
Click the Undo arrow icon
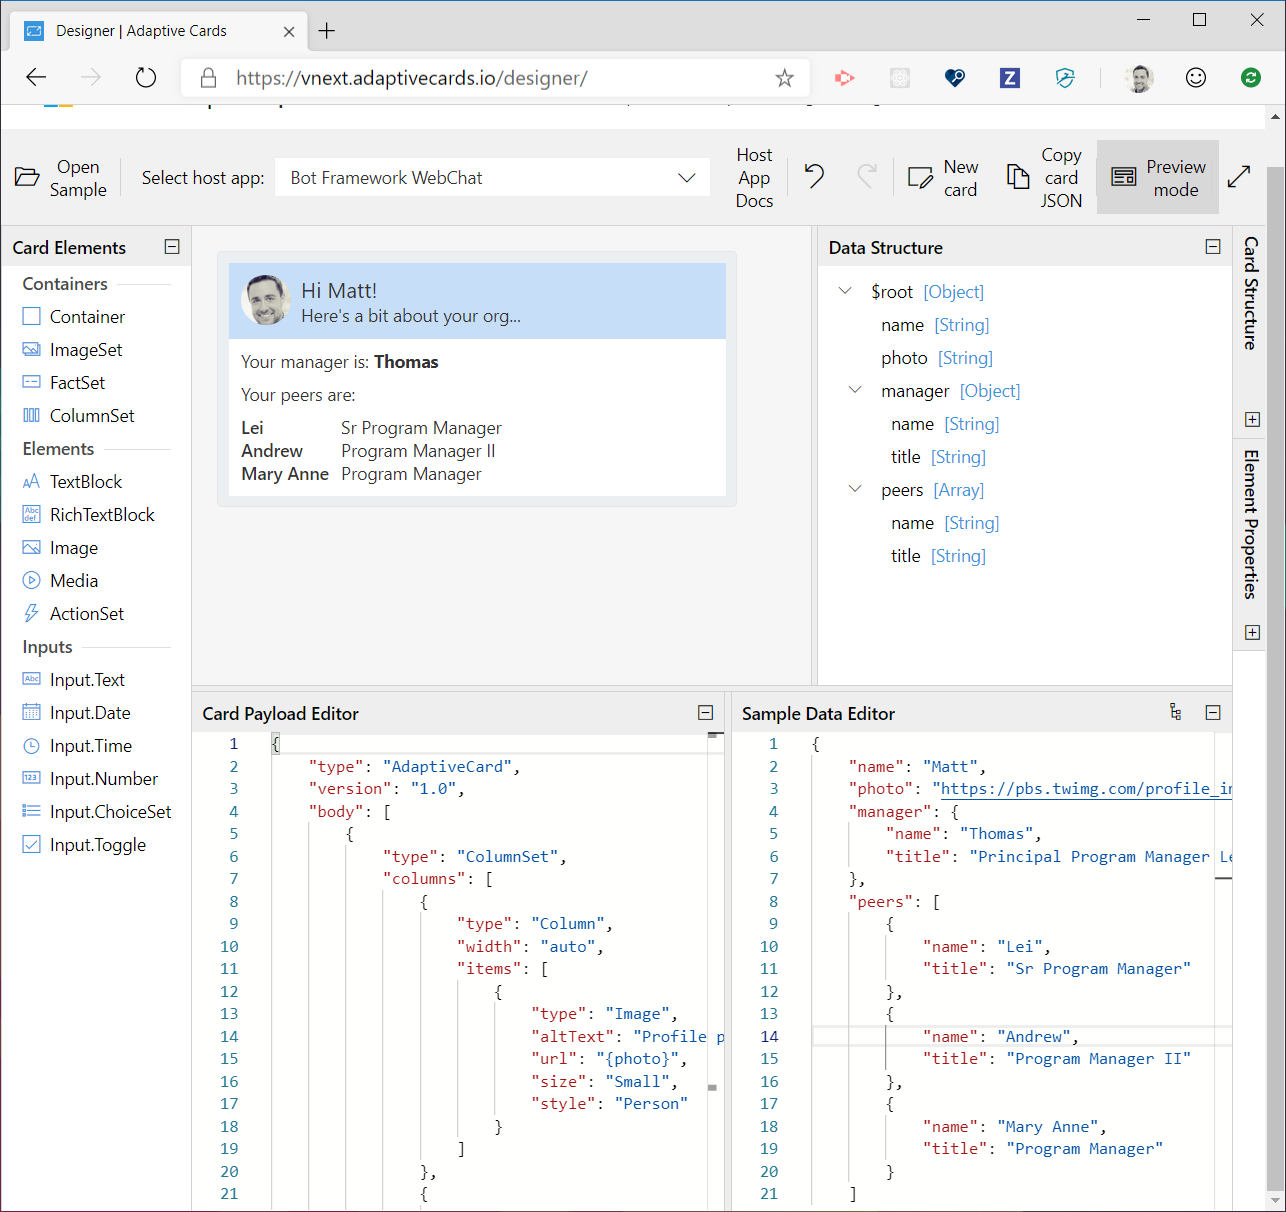pyautogui.click(x=813, y=176)
